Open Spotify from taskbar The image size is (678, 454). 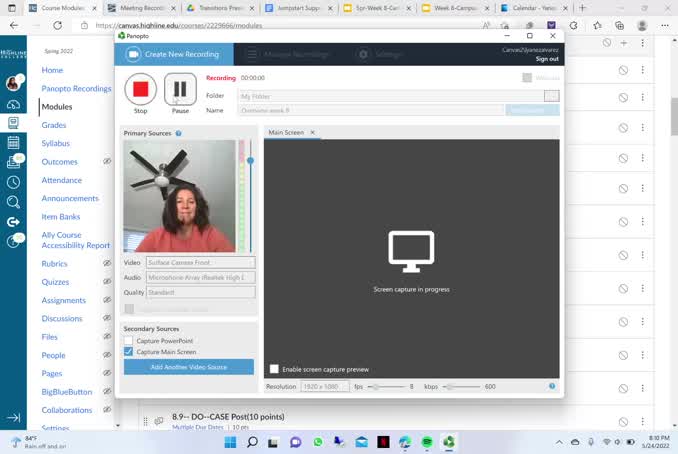(427, 442)
